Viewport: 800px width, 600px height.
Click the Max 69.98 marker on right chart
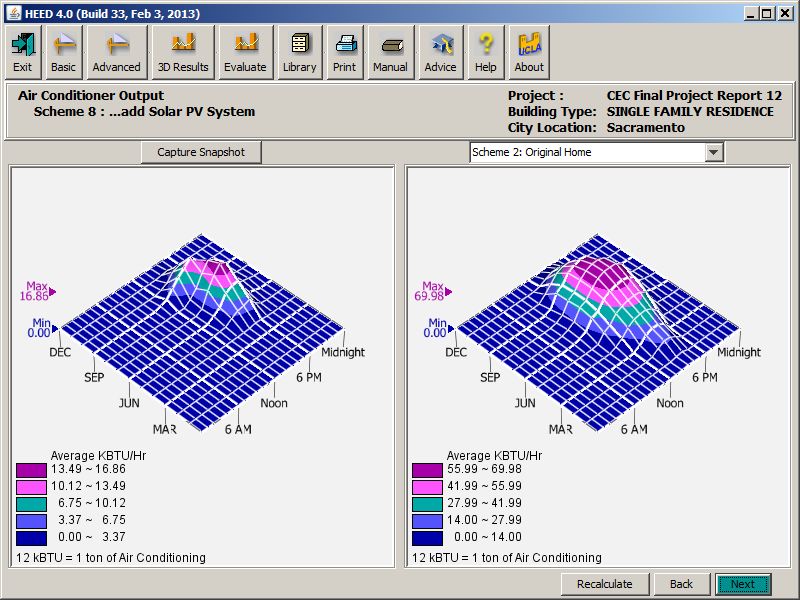(x=433, y=291)
